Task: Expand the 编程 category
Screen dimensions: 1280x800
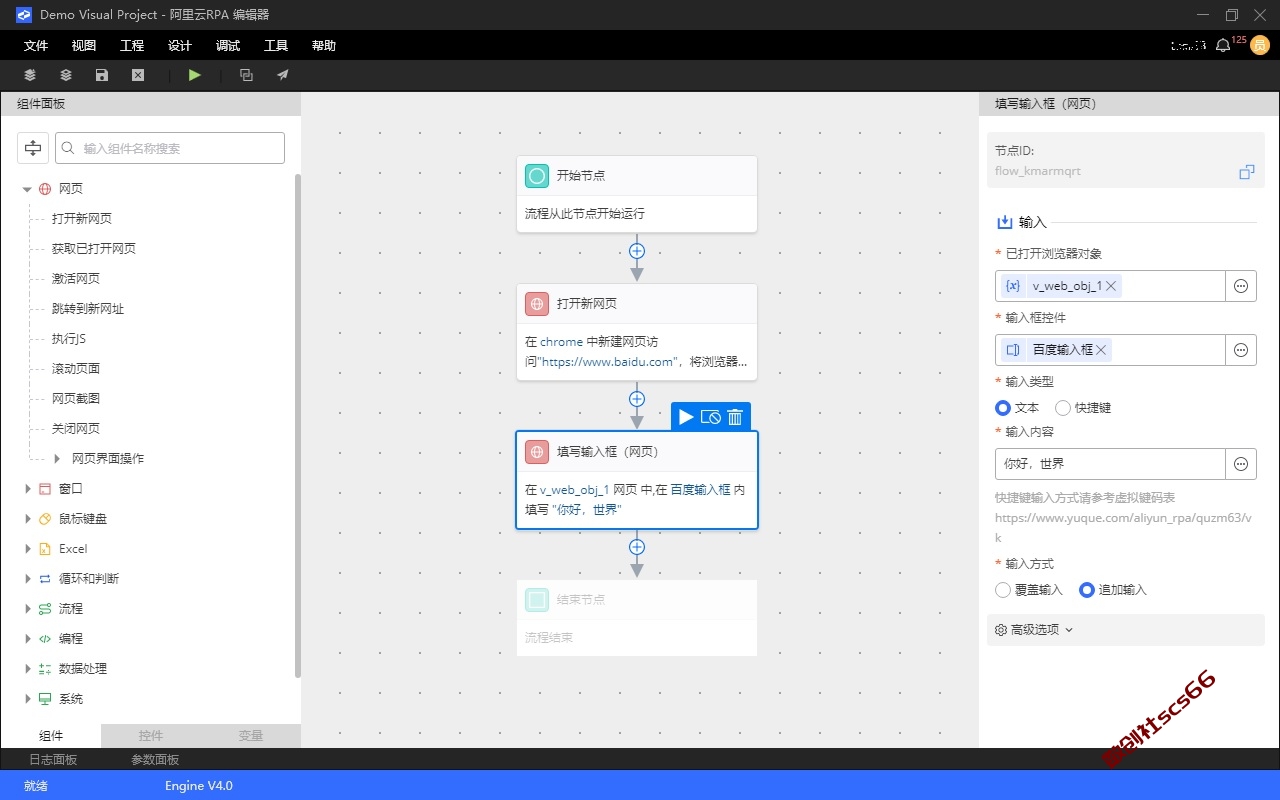Action: pyautogui.click(x=27, y=639)
